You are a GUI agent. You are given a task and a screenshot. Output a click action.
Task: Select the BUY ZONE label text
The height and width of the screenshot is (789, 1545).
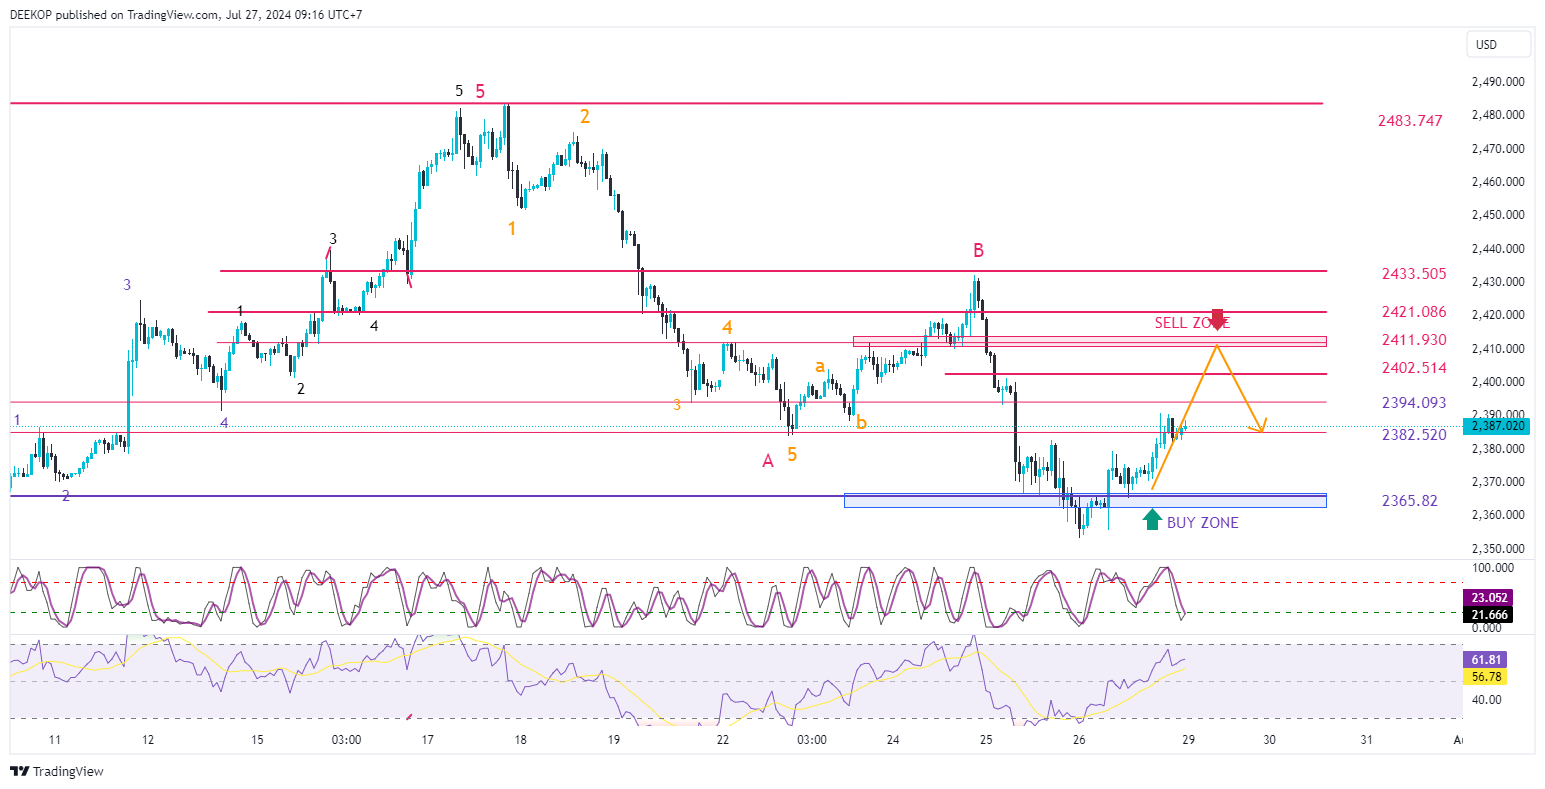(1202, 522)
